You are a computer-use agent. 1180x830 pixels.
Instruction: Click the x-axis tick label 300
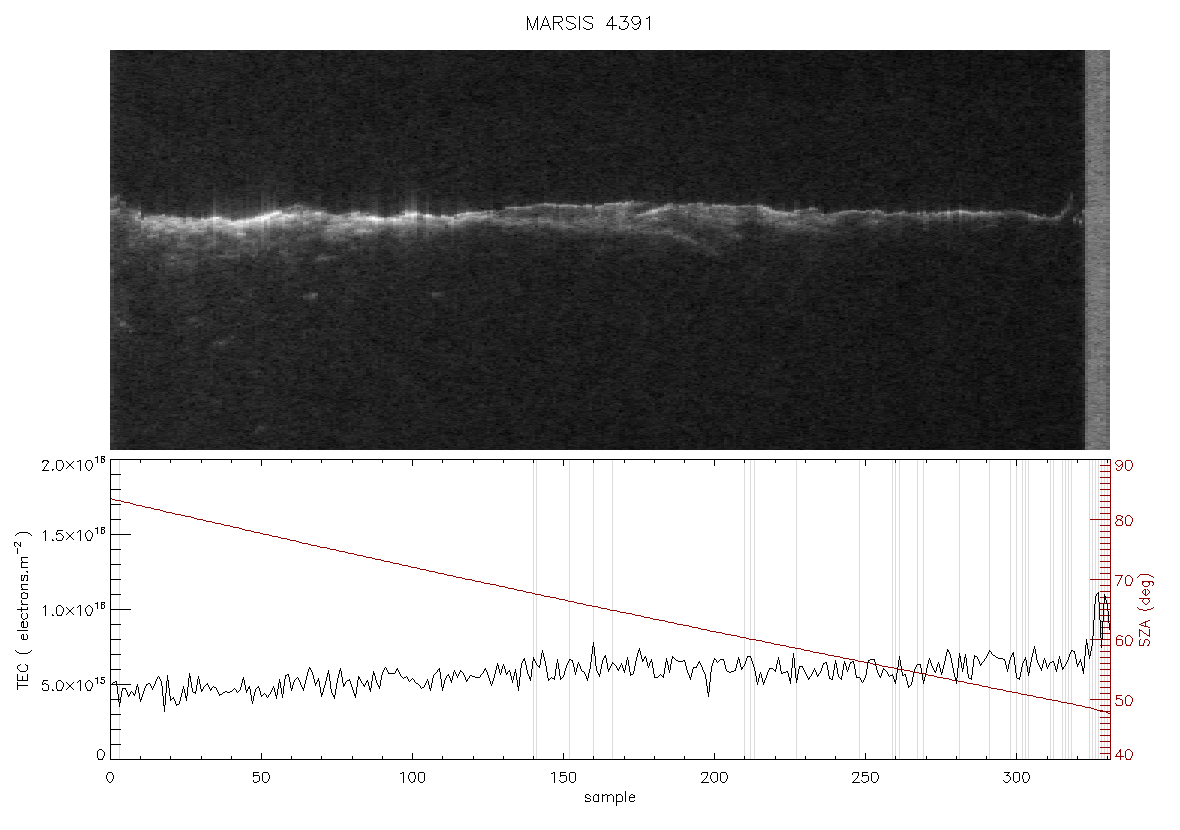[x=1017, y=778]
